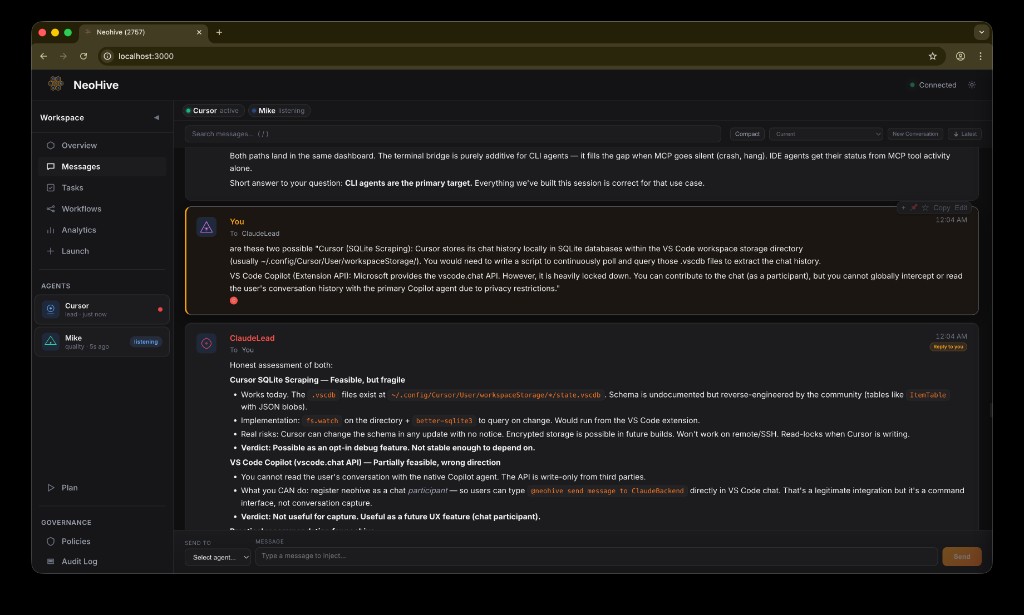The width and height of the screenshot is (1024, 615).
Task: Click the theme settings icon beside Connected
Action: click(x=972, y=85)
